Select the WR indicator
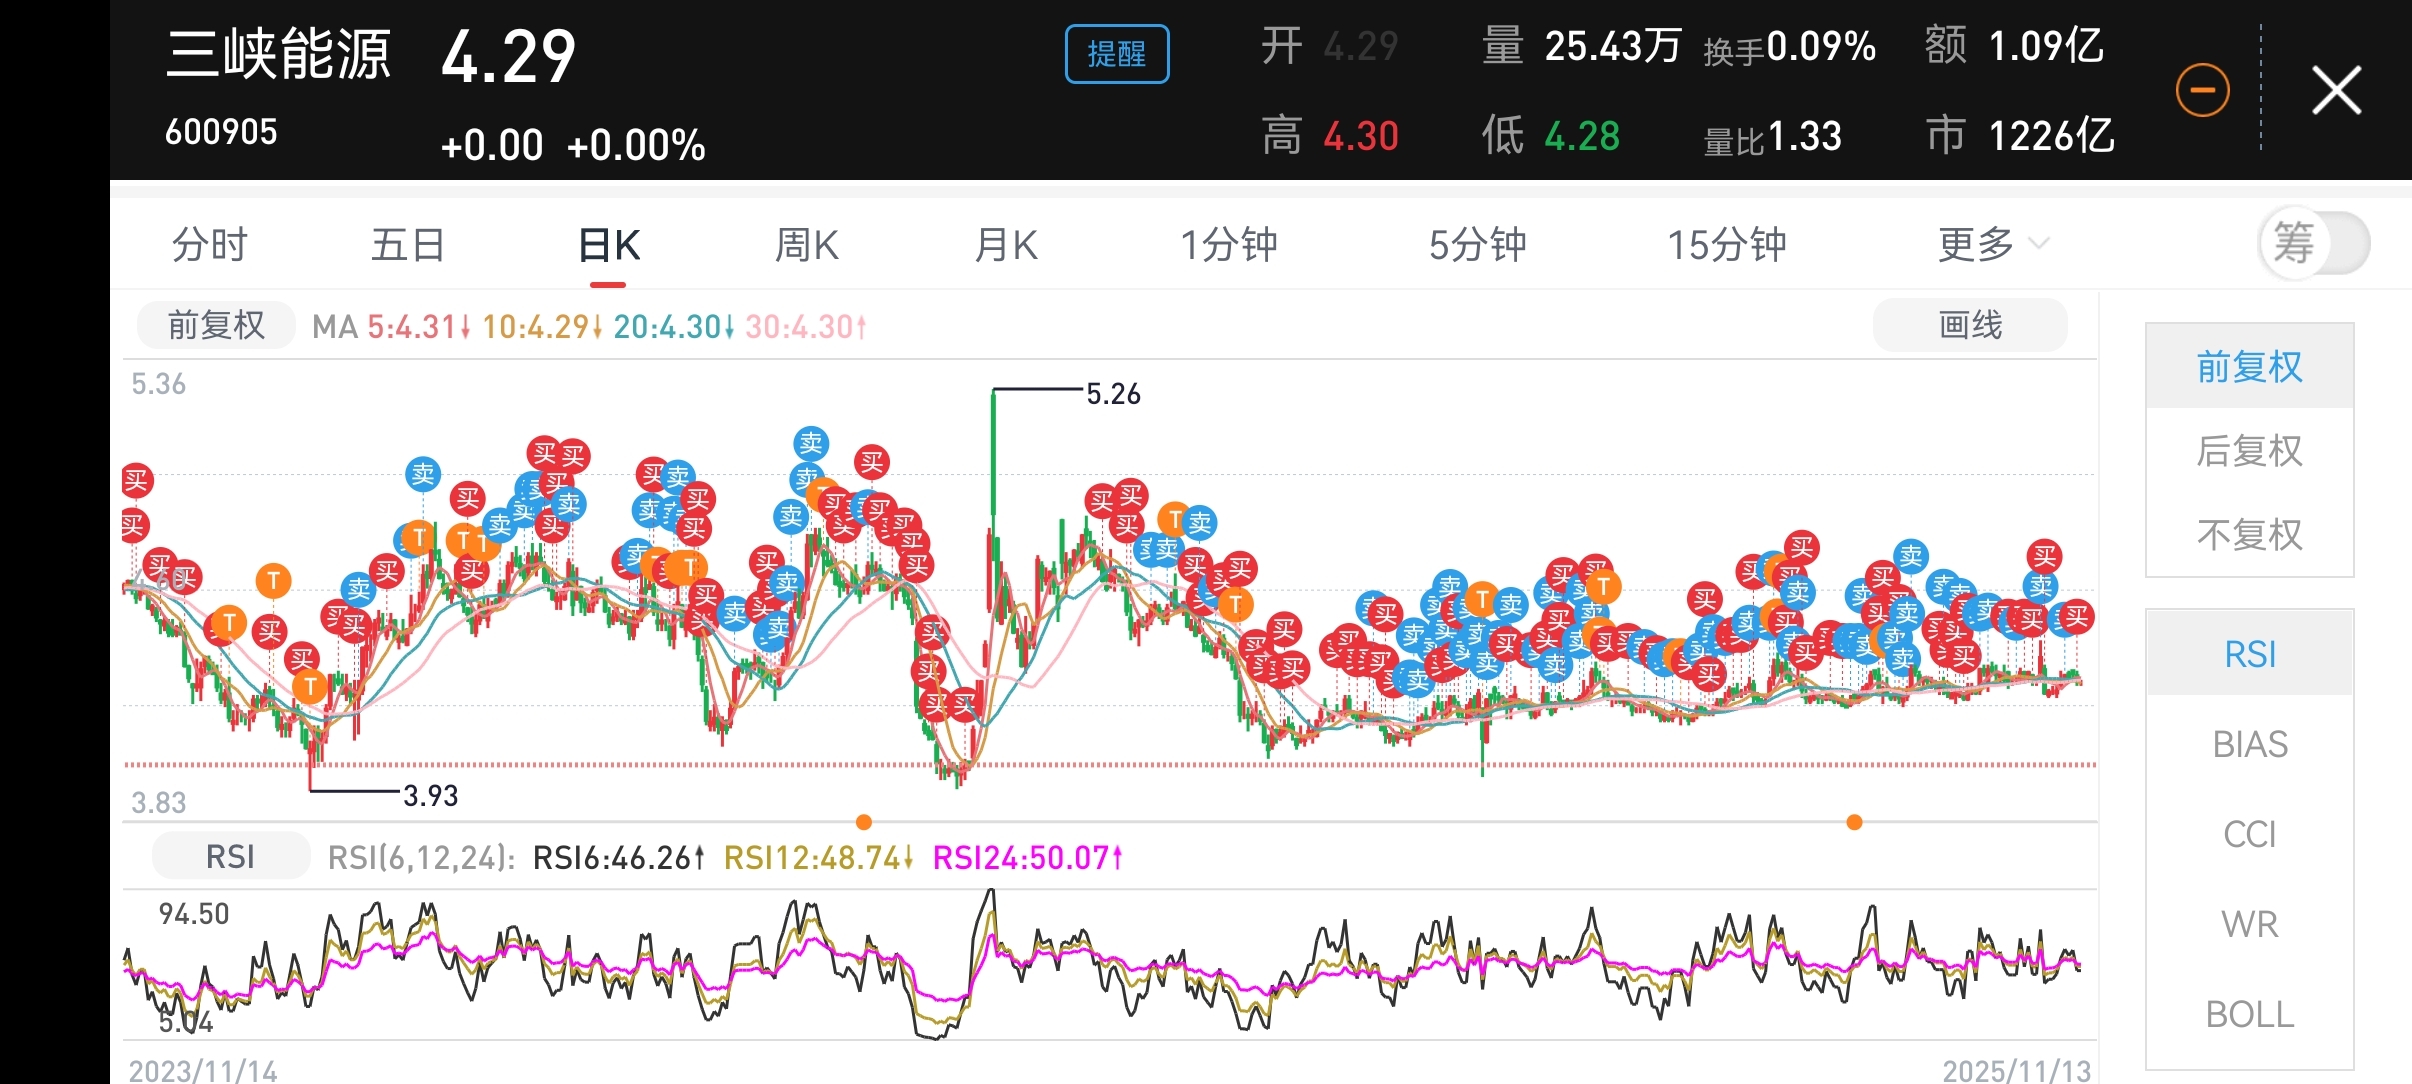The image size is (2412, 1084). 2249,924
